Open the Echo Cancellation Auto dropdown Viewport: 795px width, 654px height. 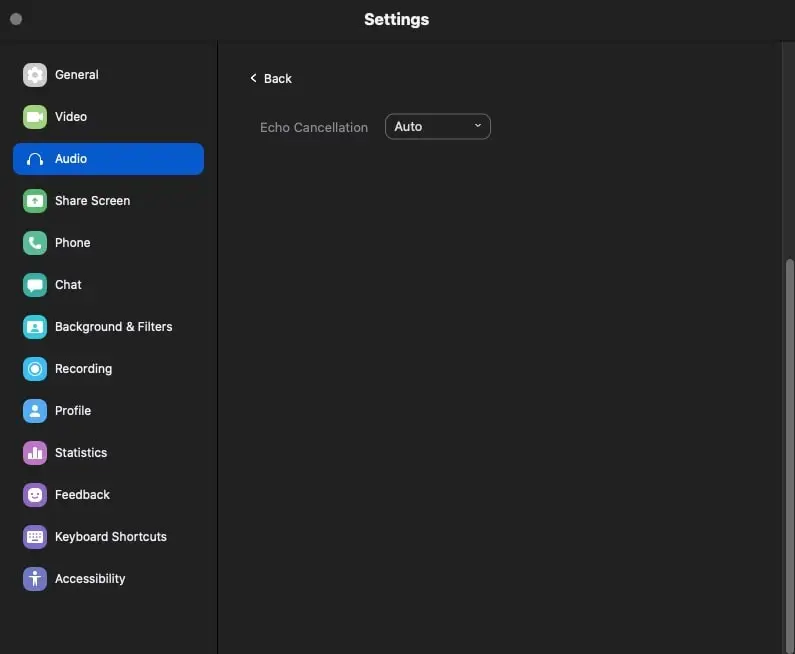click(x=438, y=127)
